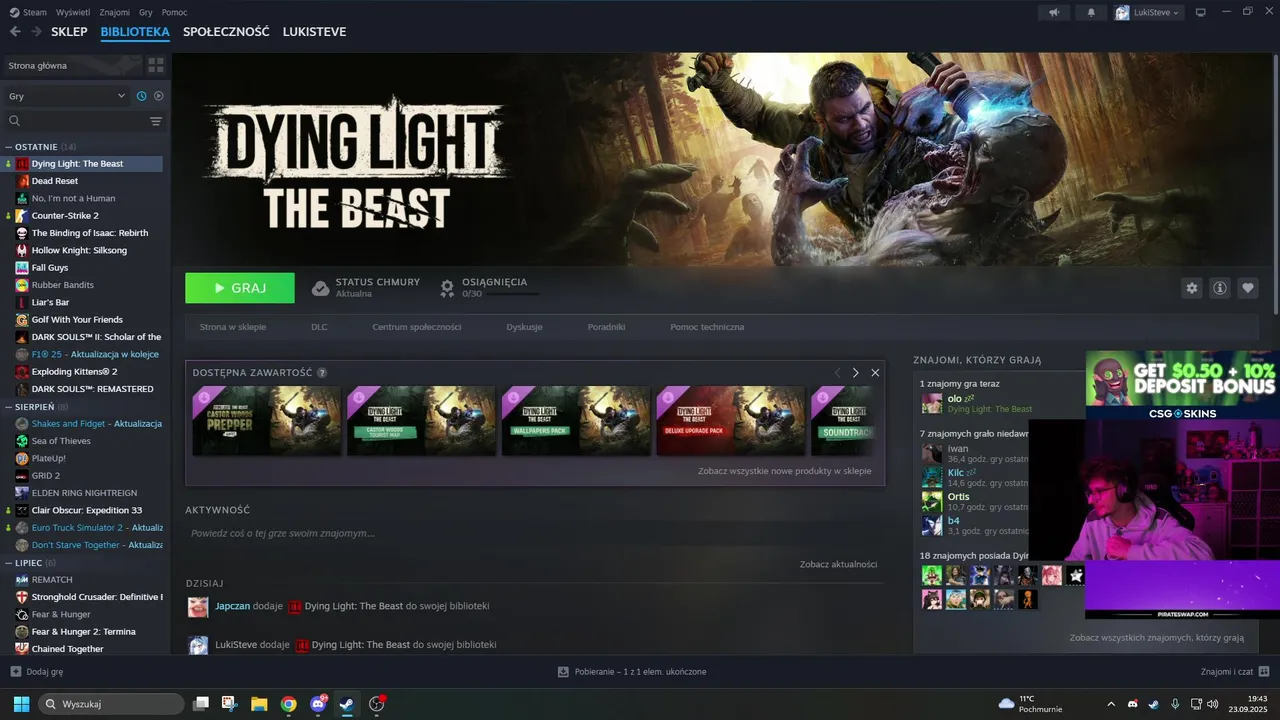Open the Gry menu
Screen dimensions: 1280x720
[146, 12]
